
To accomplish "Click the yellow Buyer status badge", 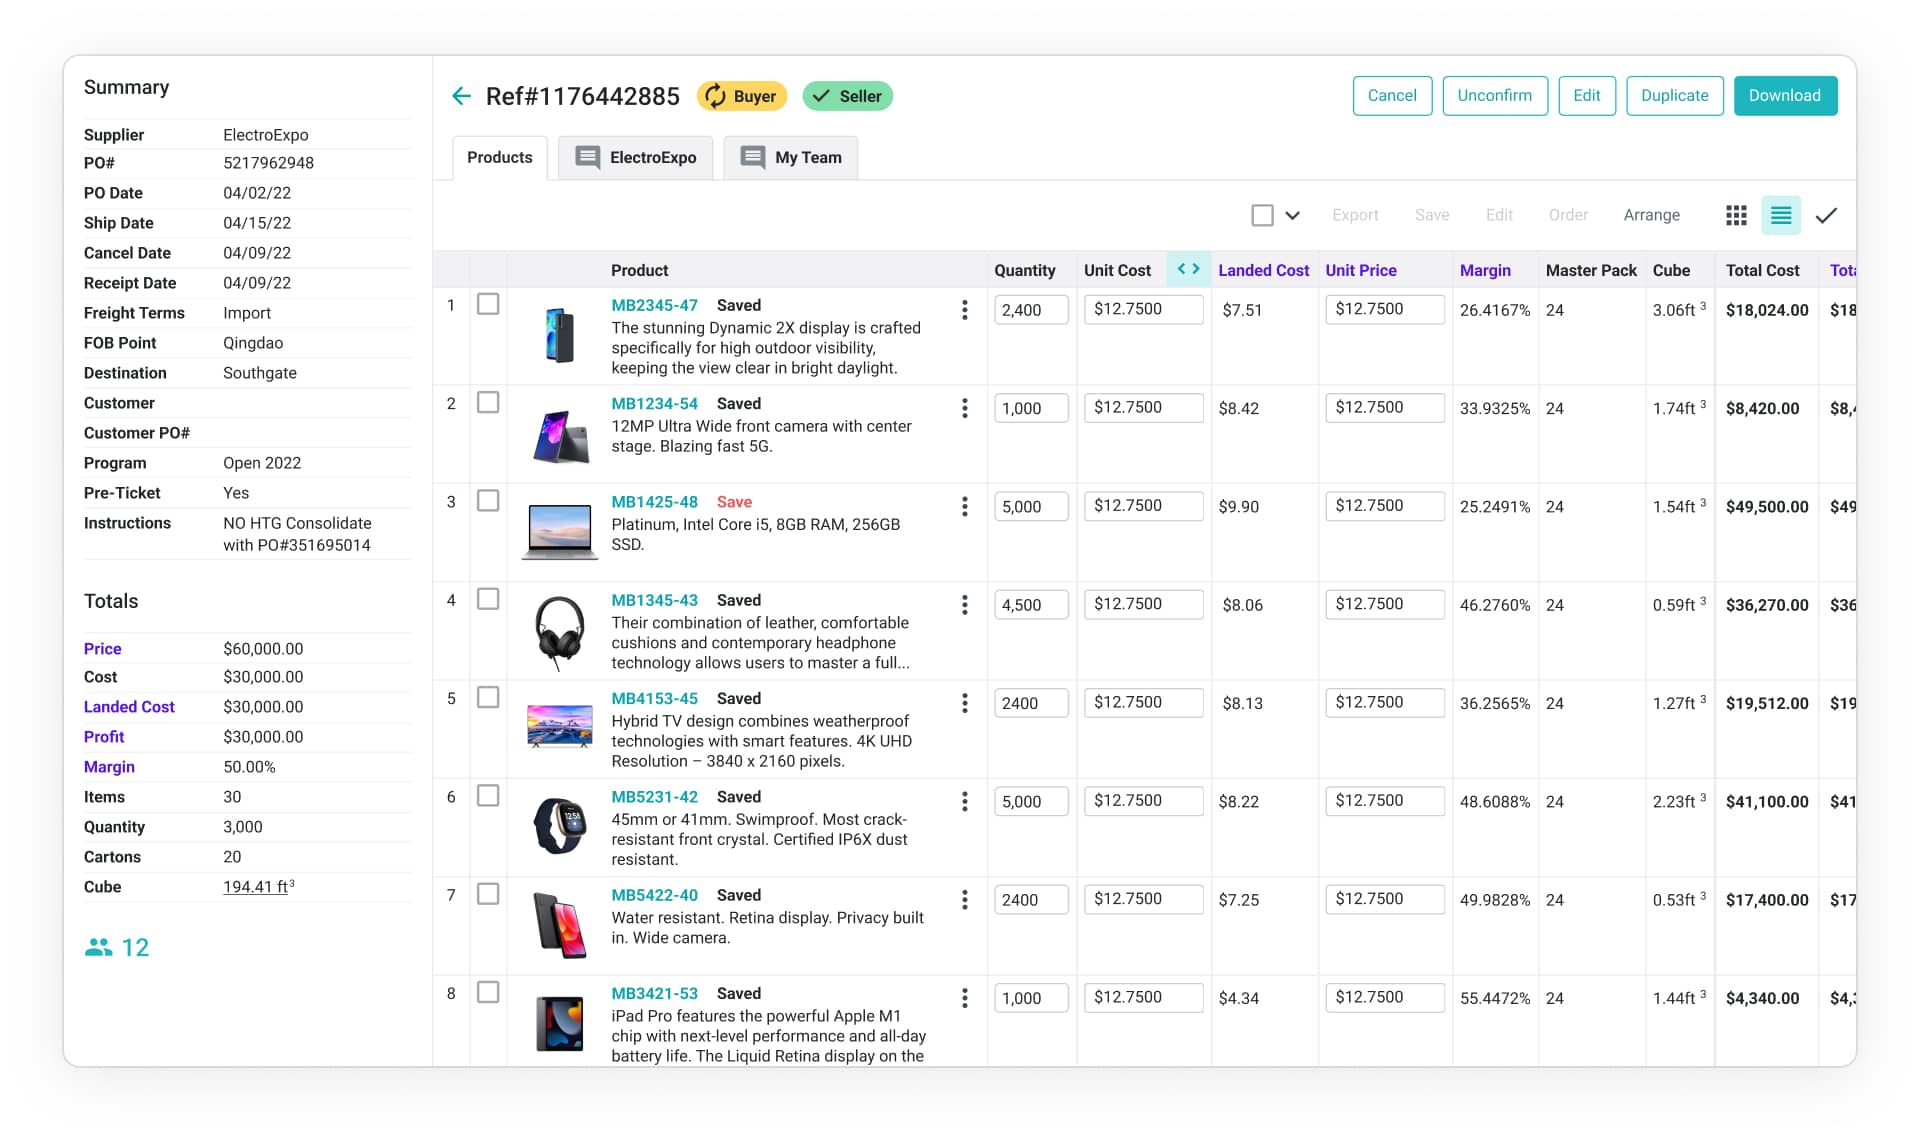I will tap(741, 96).
